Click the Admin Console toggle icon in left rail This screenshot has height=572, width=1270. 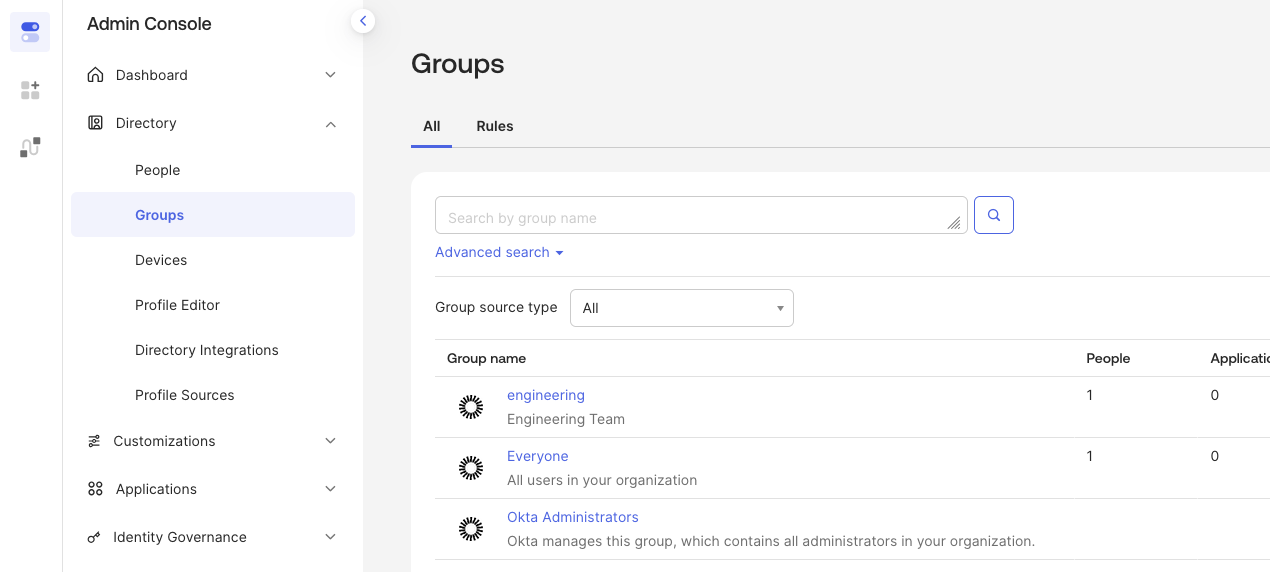click(30, 32)
